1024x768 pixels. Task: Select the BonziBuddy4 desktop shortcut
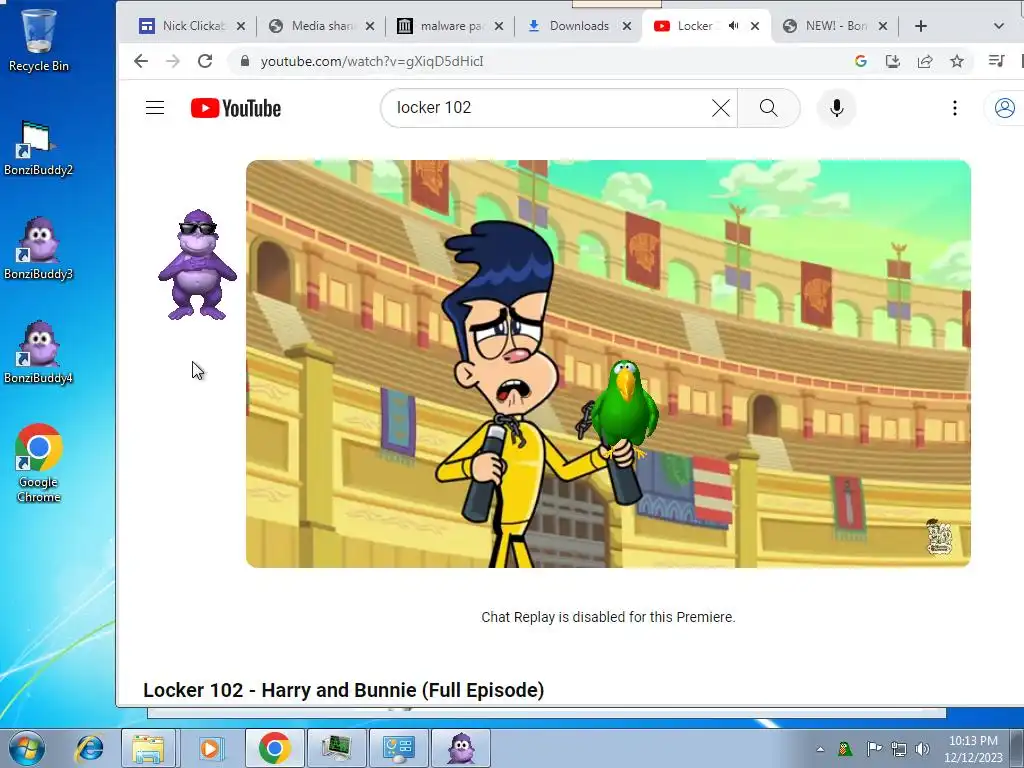39,353
